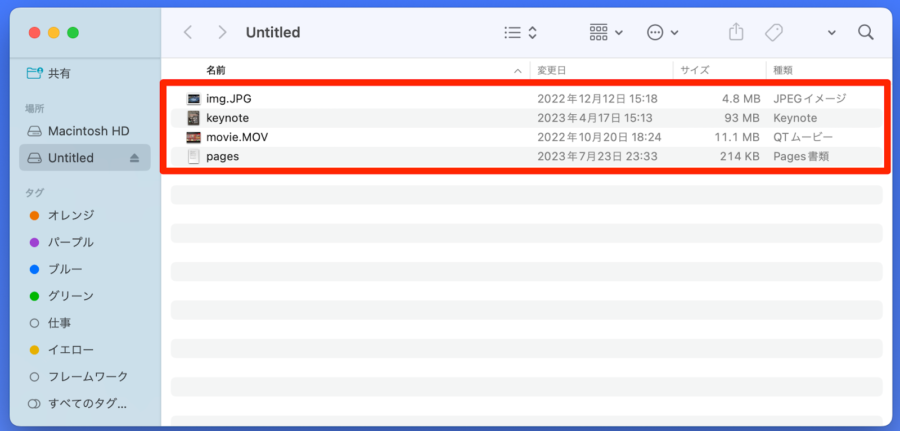The image size is (900, 431).
Task: Select the movie.MOV file name
Action: click(x=237, y=138)
